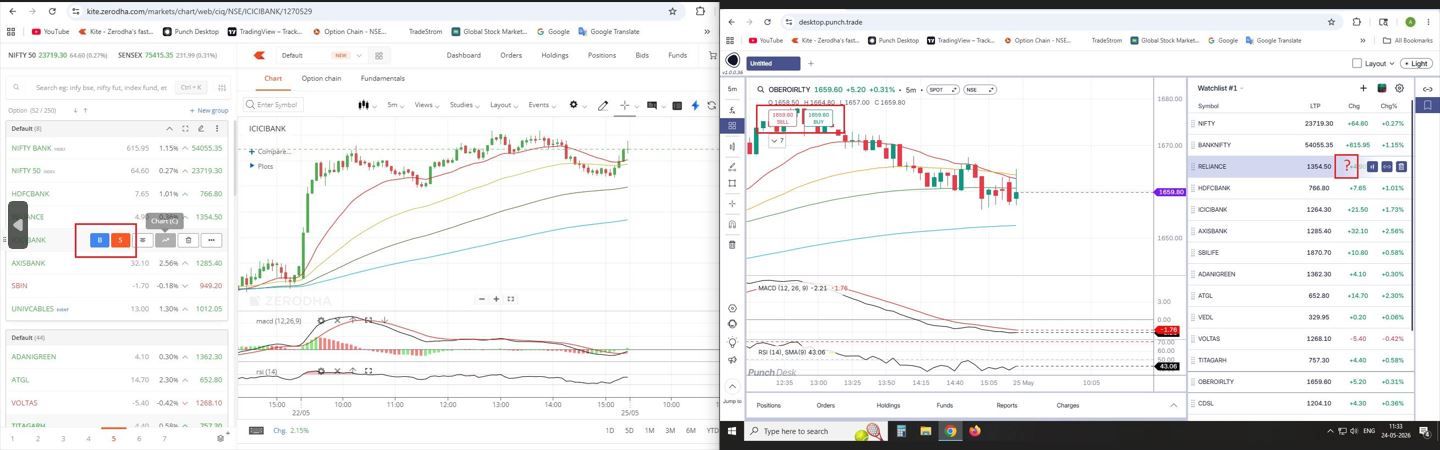Zoom in with plus button on Kite chart
Image resolution: width=1440 pixels, height=450 pixels.
coord(496,299)
